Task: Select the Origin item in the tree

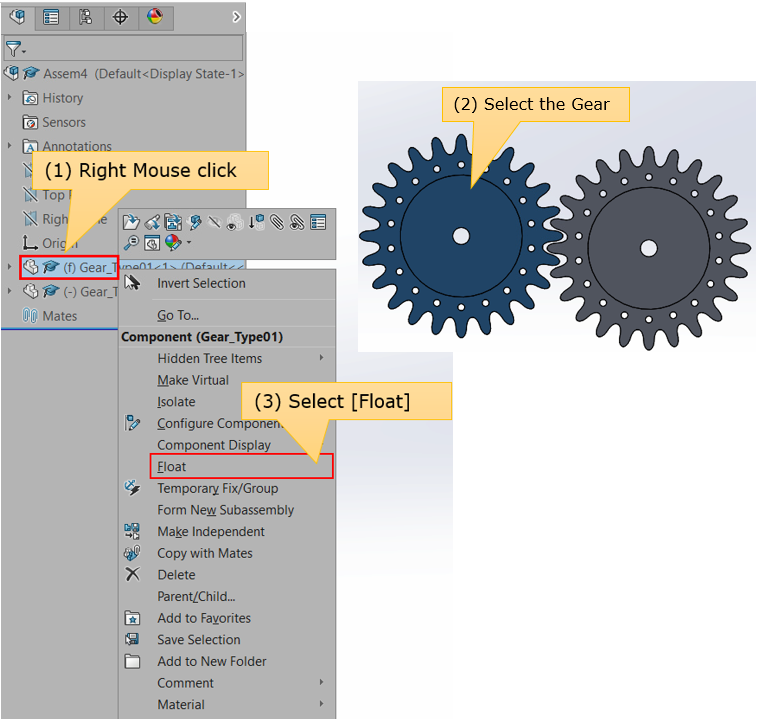Action: [x=50, y=243]
